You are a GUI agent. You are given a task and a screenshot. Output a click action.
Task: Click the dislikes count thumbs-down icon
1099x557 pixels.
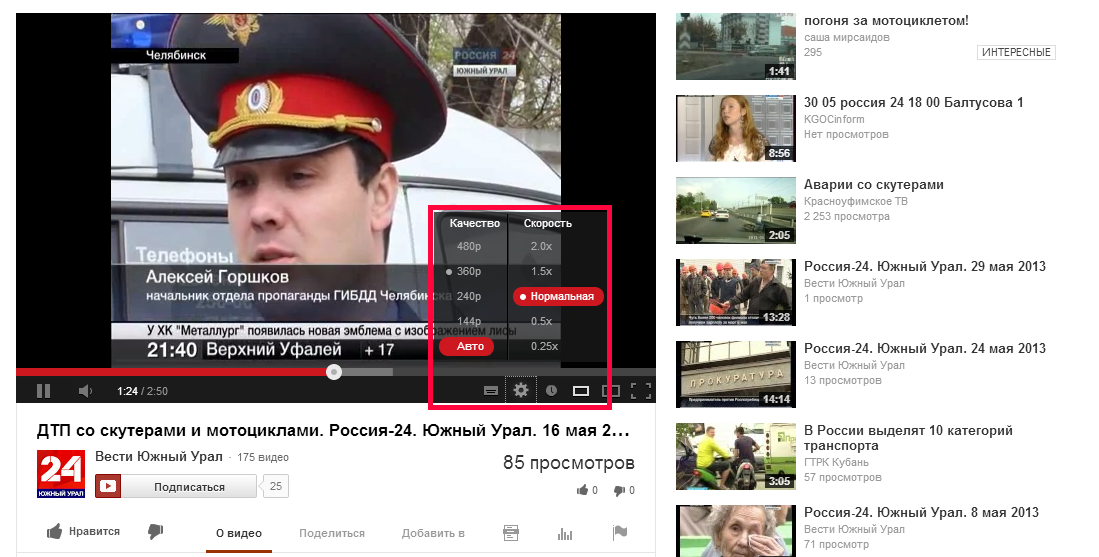click(x=619, y=490)
